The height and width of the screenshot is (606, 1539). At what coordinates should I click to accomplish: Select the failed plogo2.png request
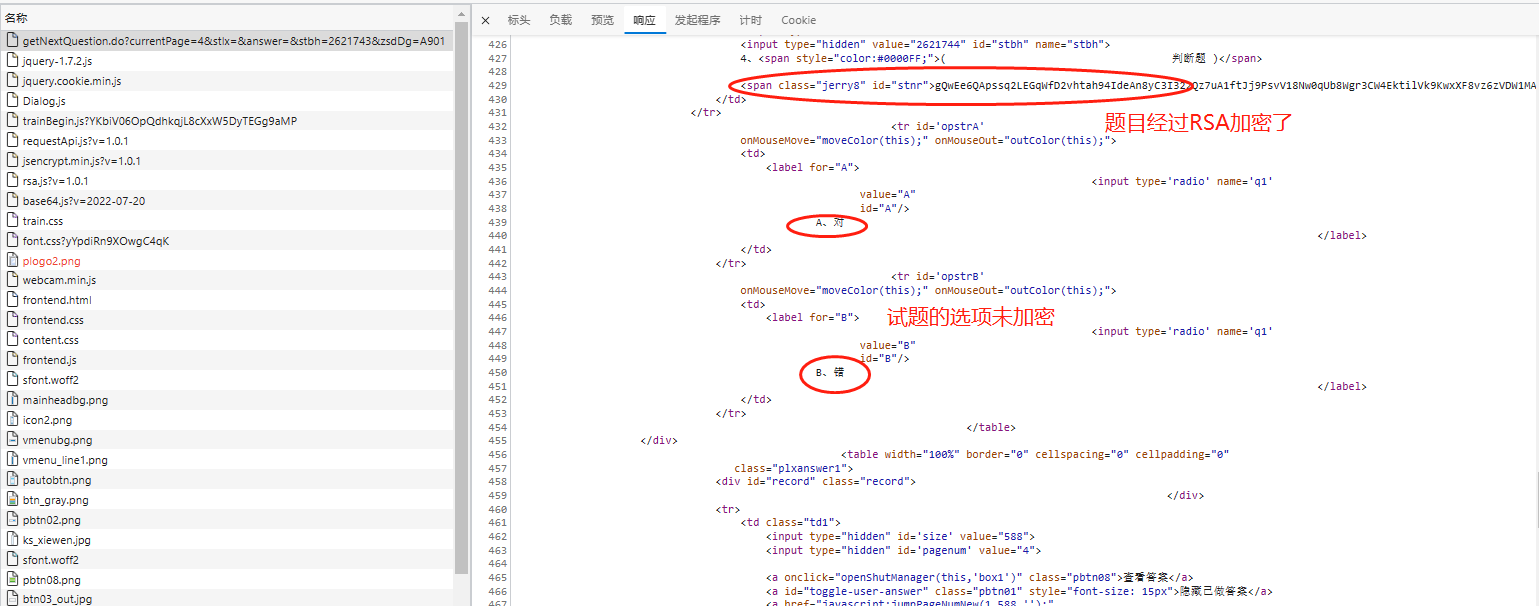(51, 261)
